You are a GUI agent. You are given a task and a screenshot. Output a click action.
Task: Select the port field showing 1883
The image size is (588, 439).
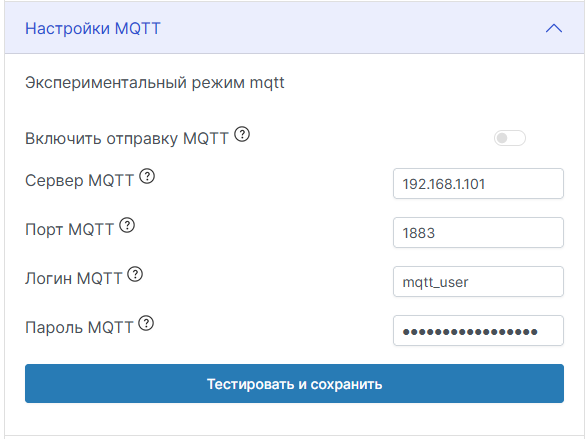click(478, 232)
